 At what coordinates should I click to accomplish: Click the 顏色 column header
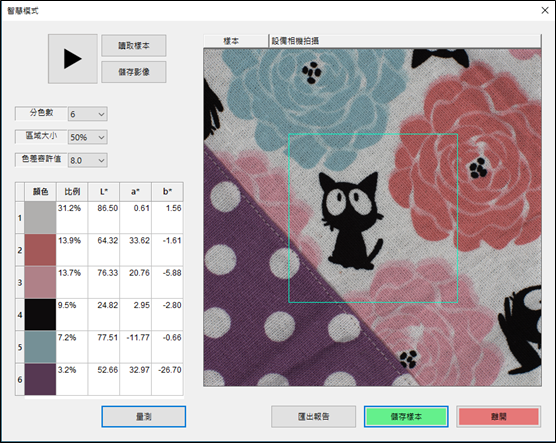pyautogui.click(x=40, y=192)
